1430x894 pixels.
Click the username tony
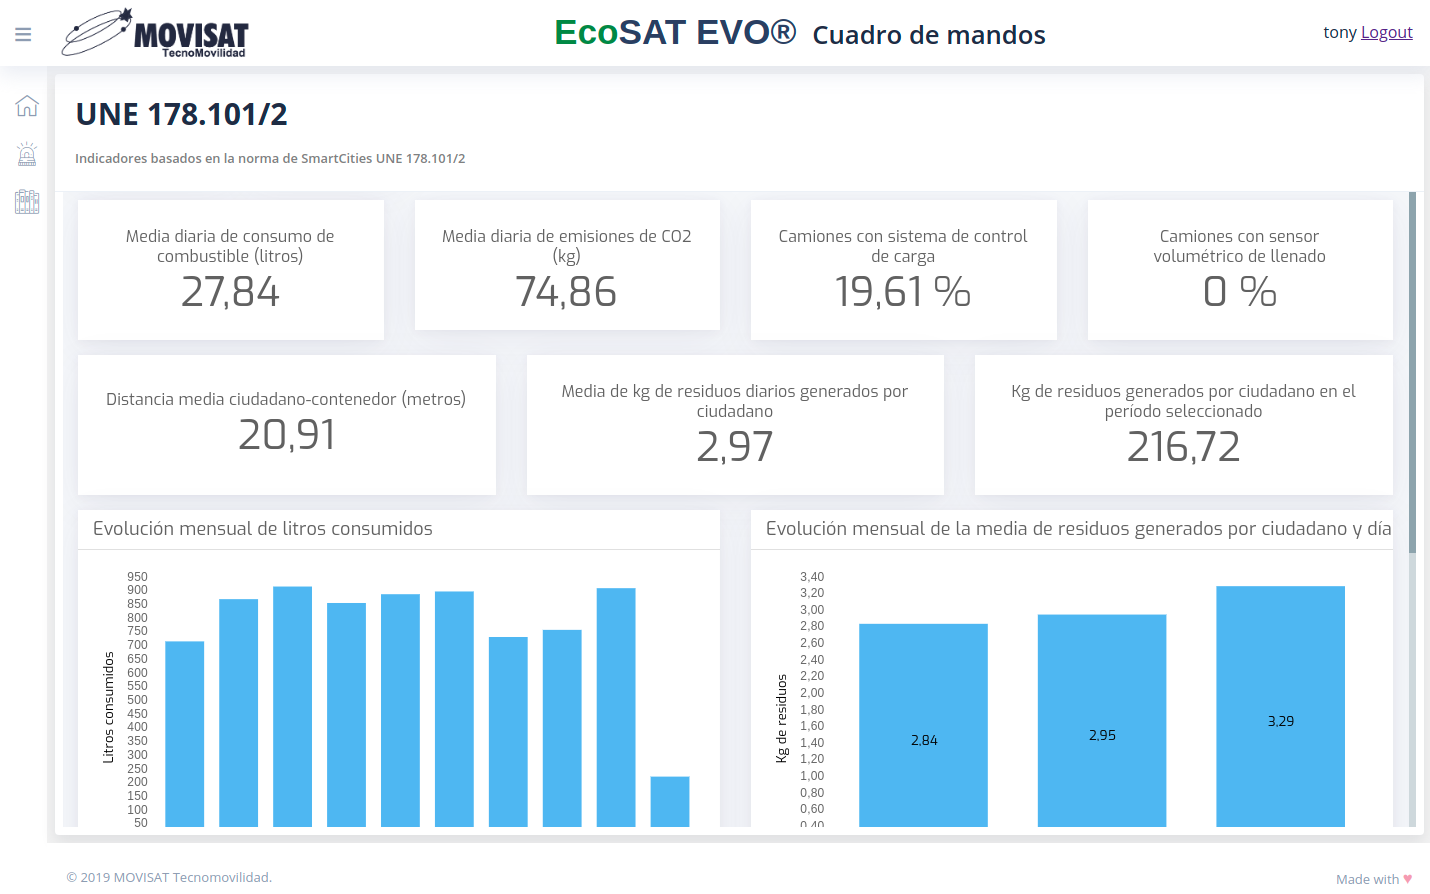1339,32
